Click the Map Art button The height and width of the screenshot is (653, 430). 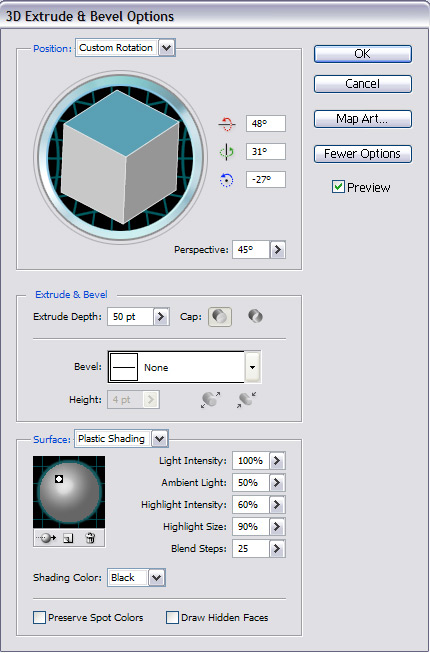coord(363,119)
